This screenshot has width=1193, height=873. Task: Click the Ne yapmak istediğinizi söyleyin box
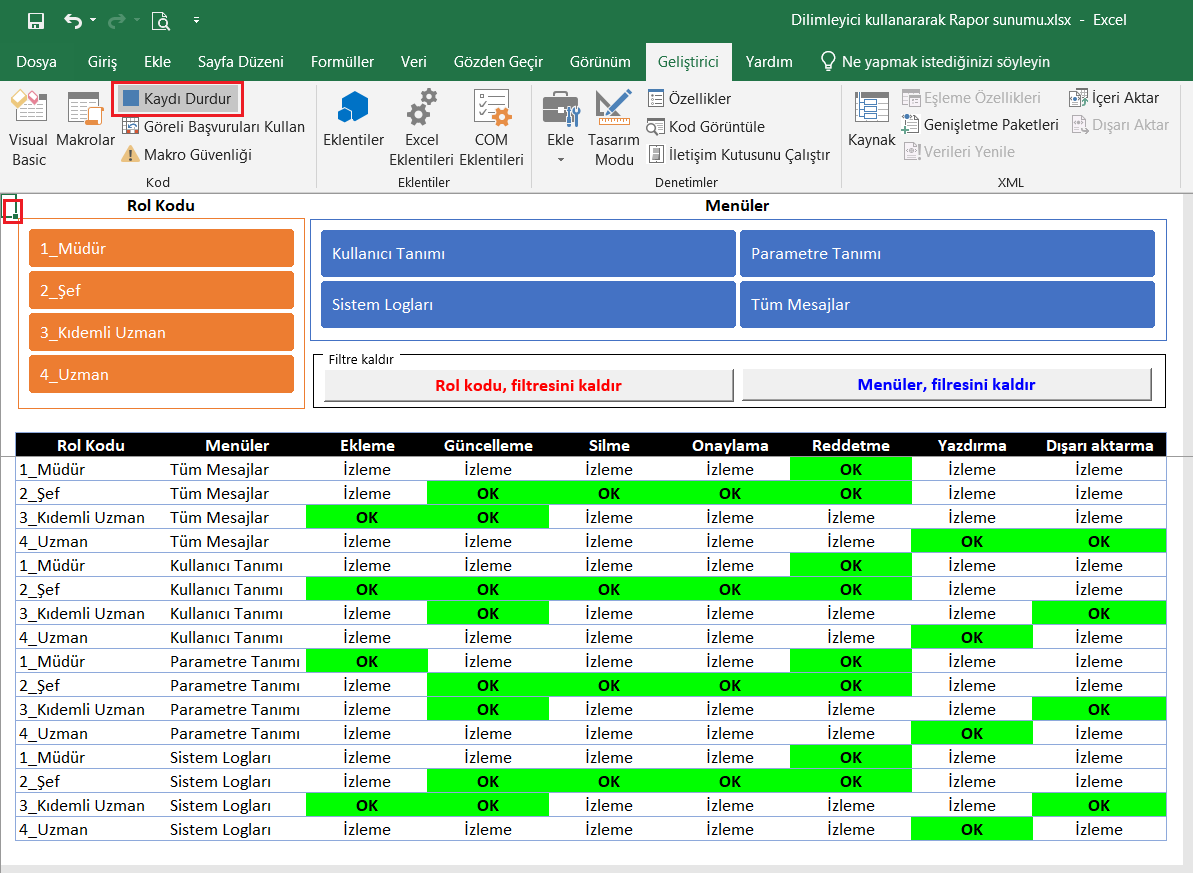(935, 62)
